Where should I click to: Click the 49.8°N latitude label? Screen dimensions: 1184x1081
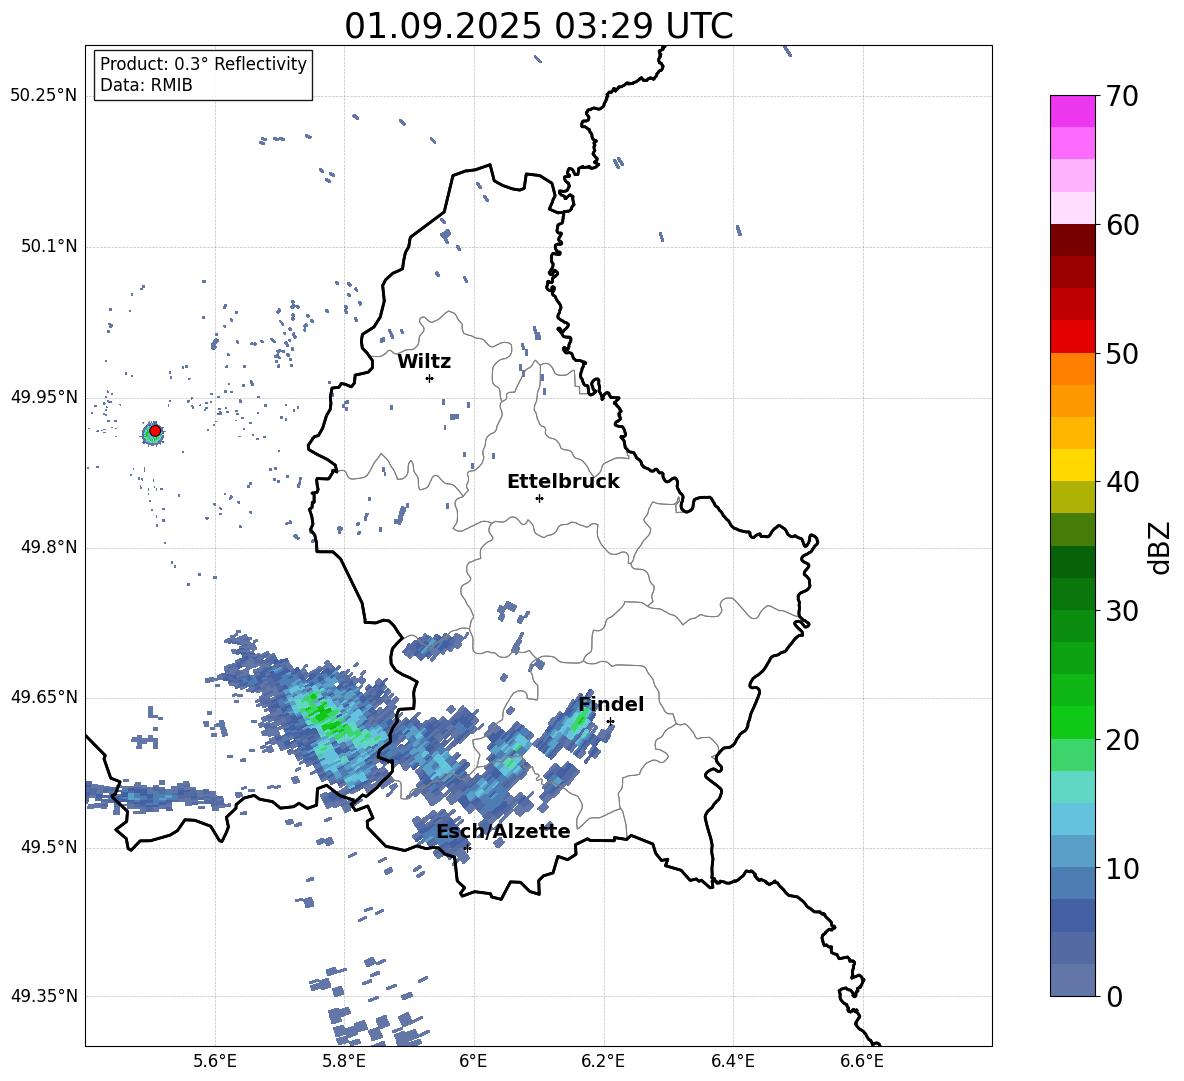tap(49, 547)
